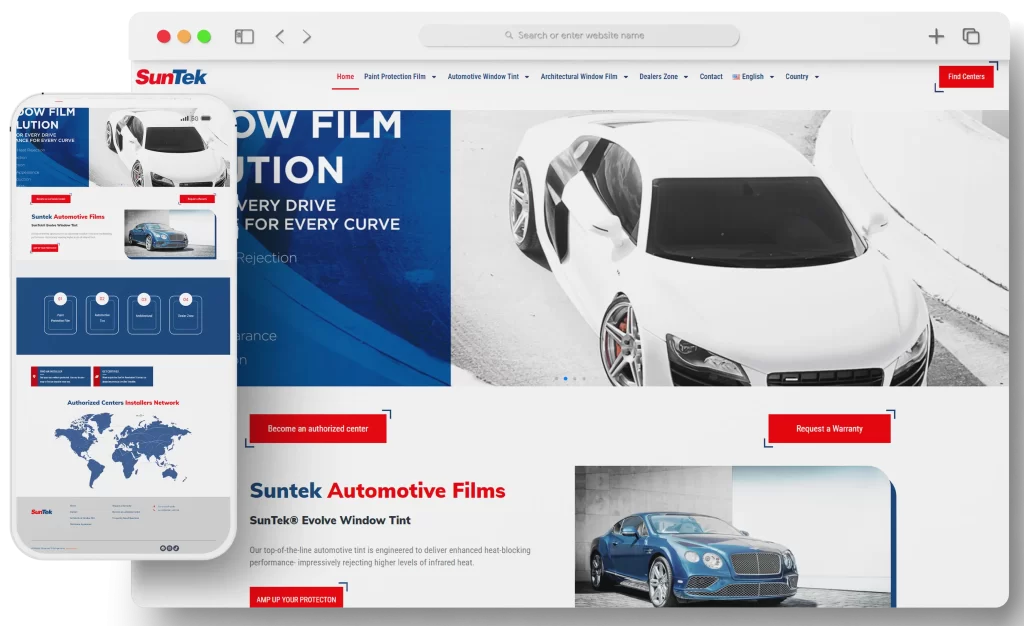This screenshot has width=1024, height=626.
Task: Open the Contact page from the navigation
Action: point(711,77)
